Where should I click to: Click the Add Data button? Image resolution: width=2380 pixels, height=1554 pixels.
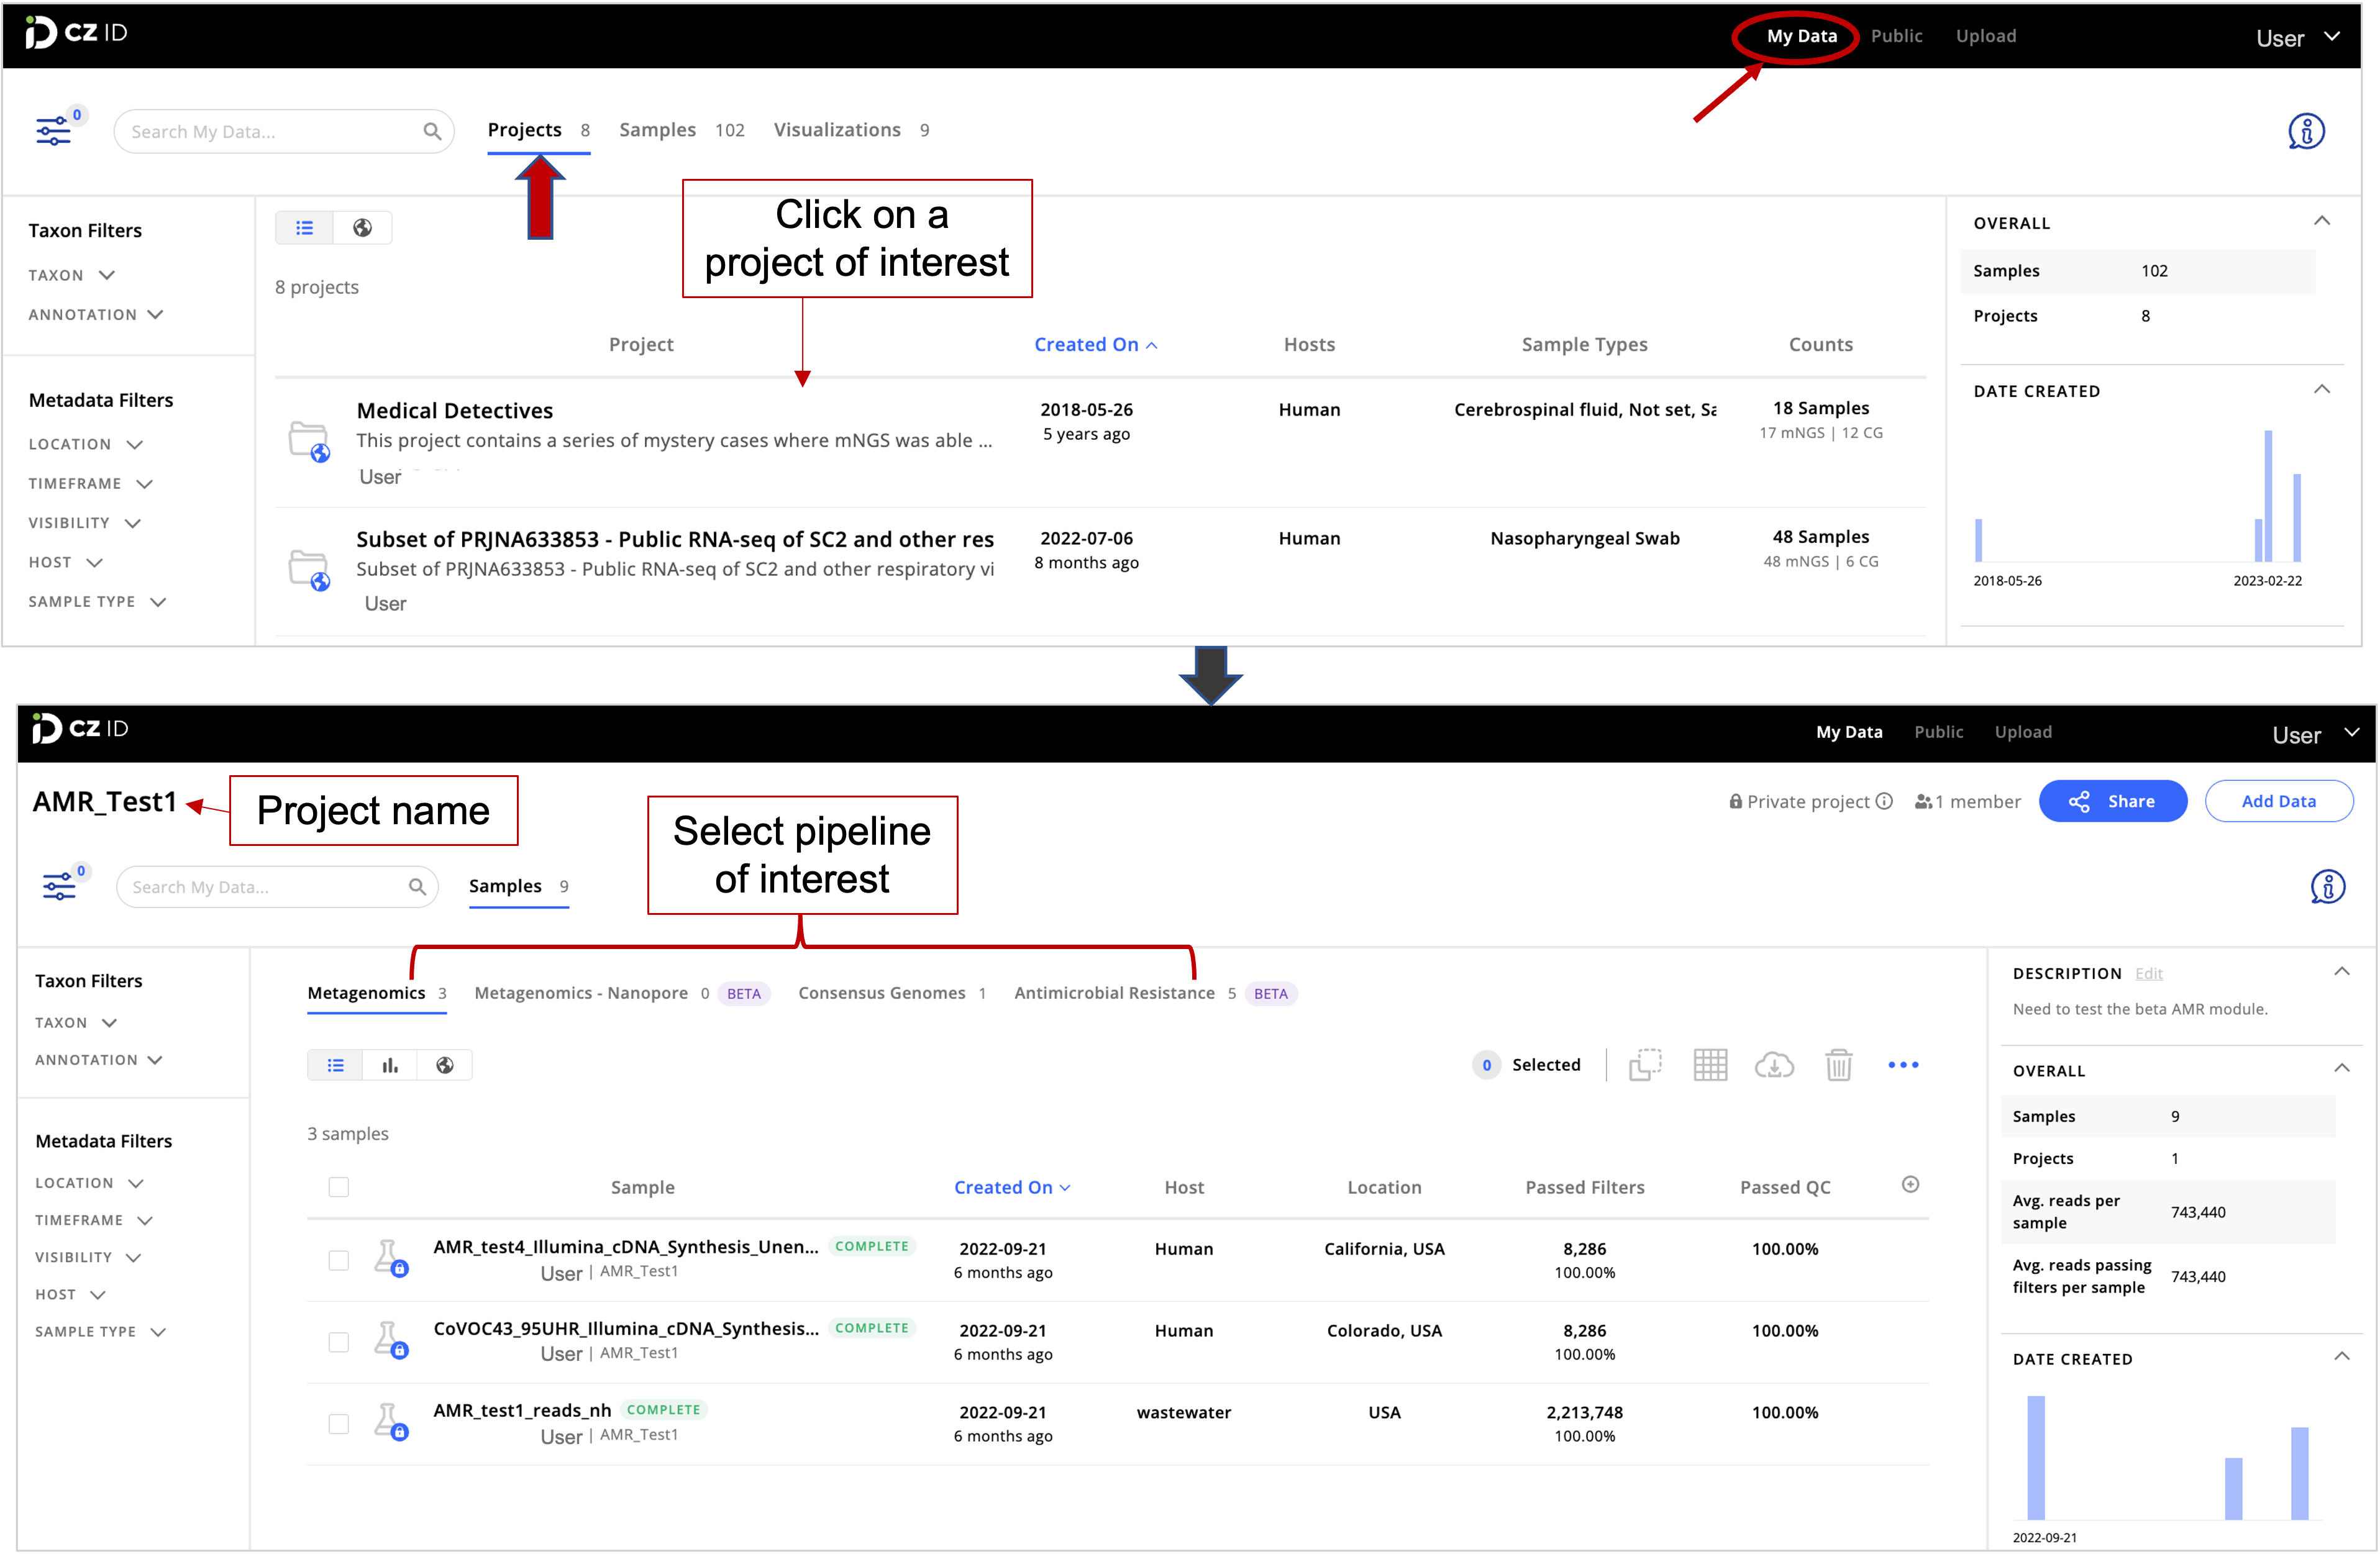[2278, 800]
